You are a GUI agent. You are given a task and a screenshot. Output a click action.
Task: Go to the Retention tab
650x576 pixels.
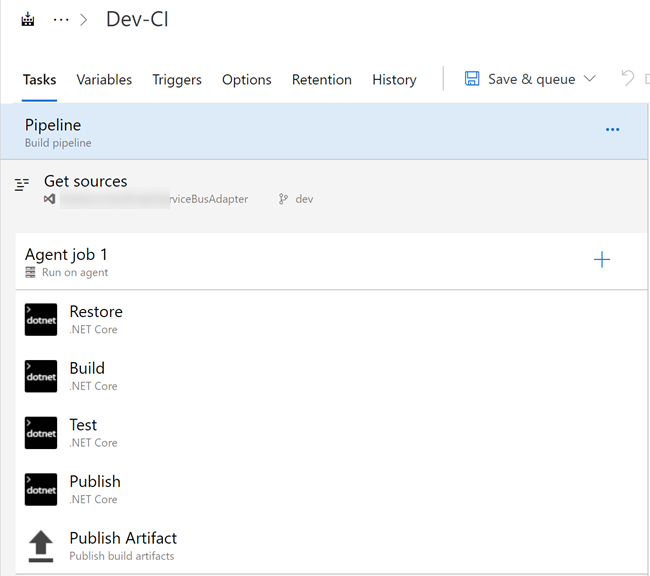(321, 80)
